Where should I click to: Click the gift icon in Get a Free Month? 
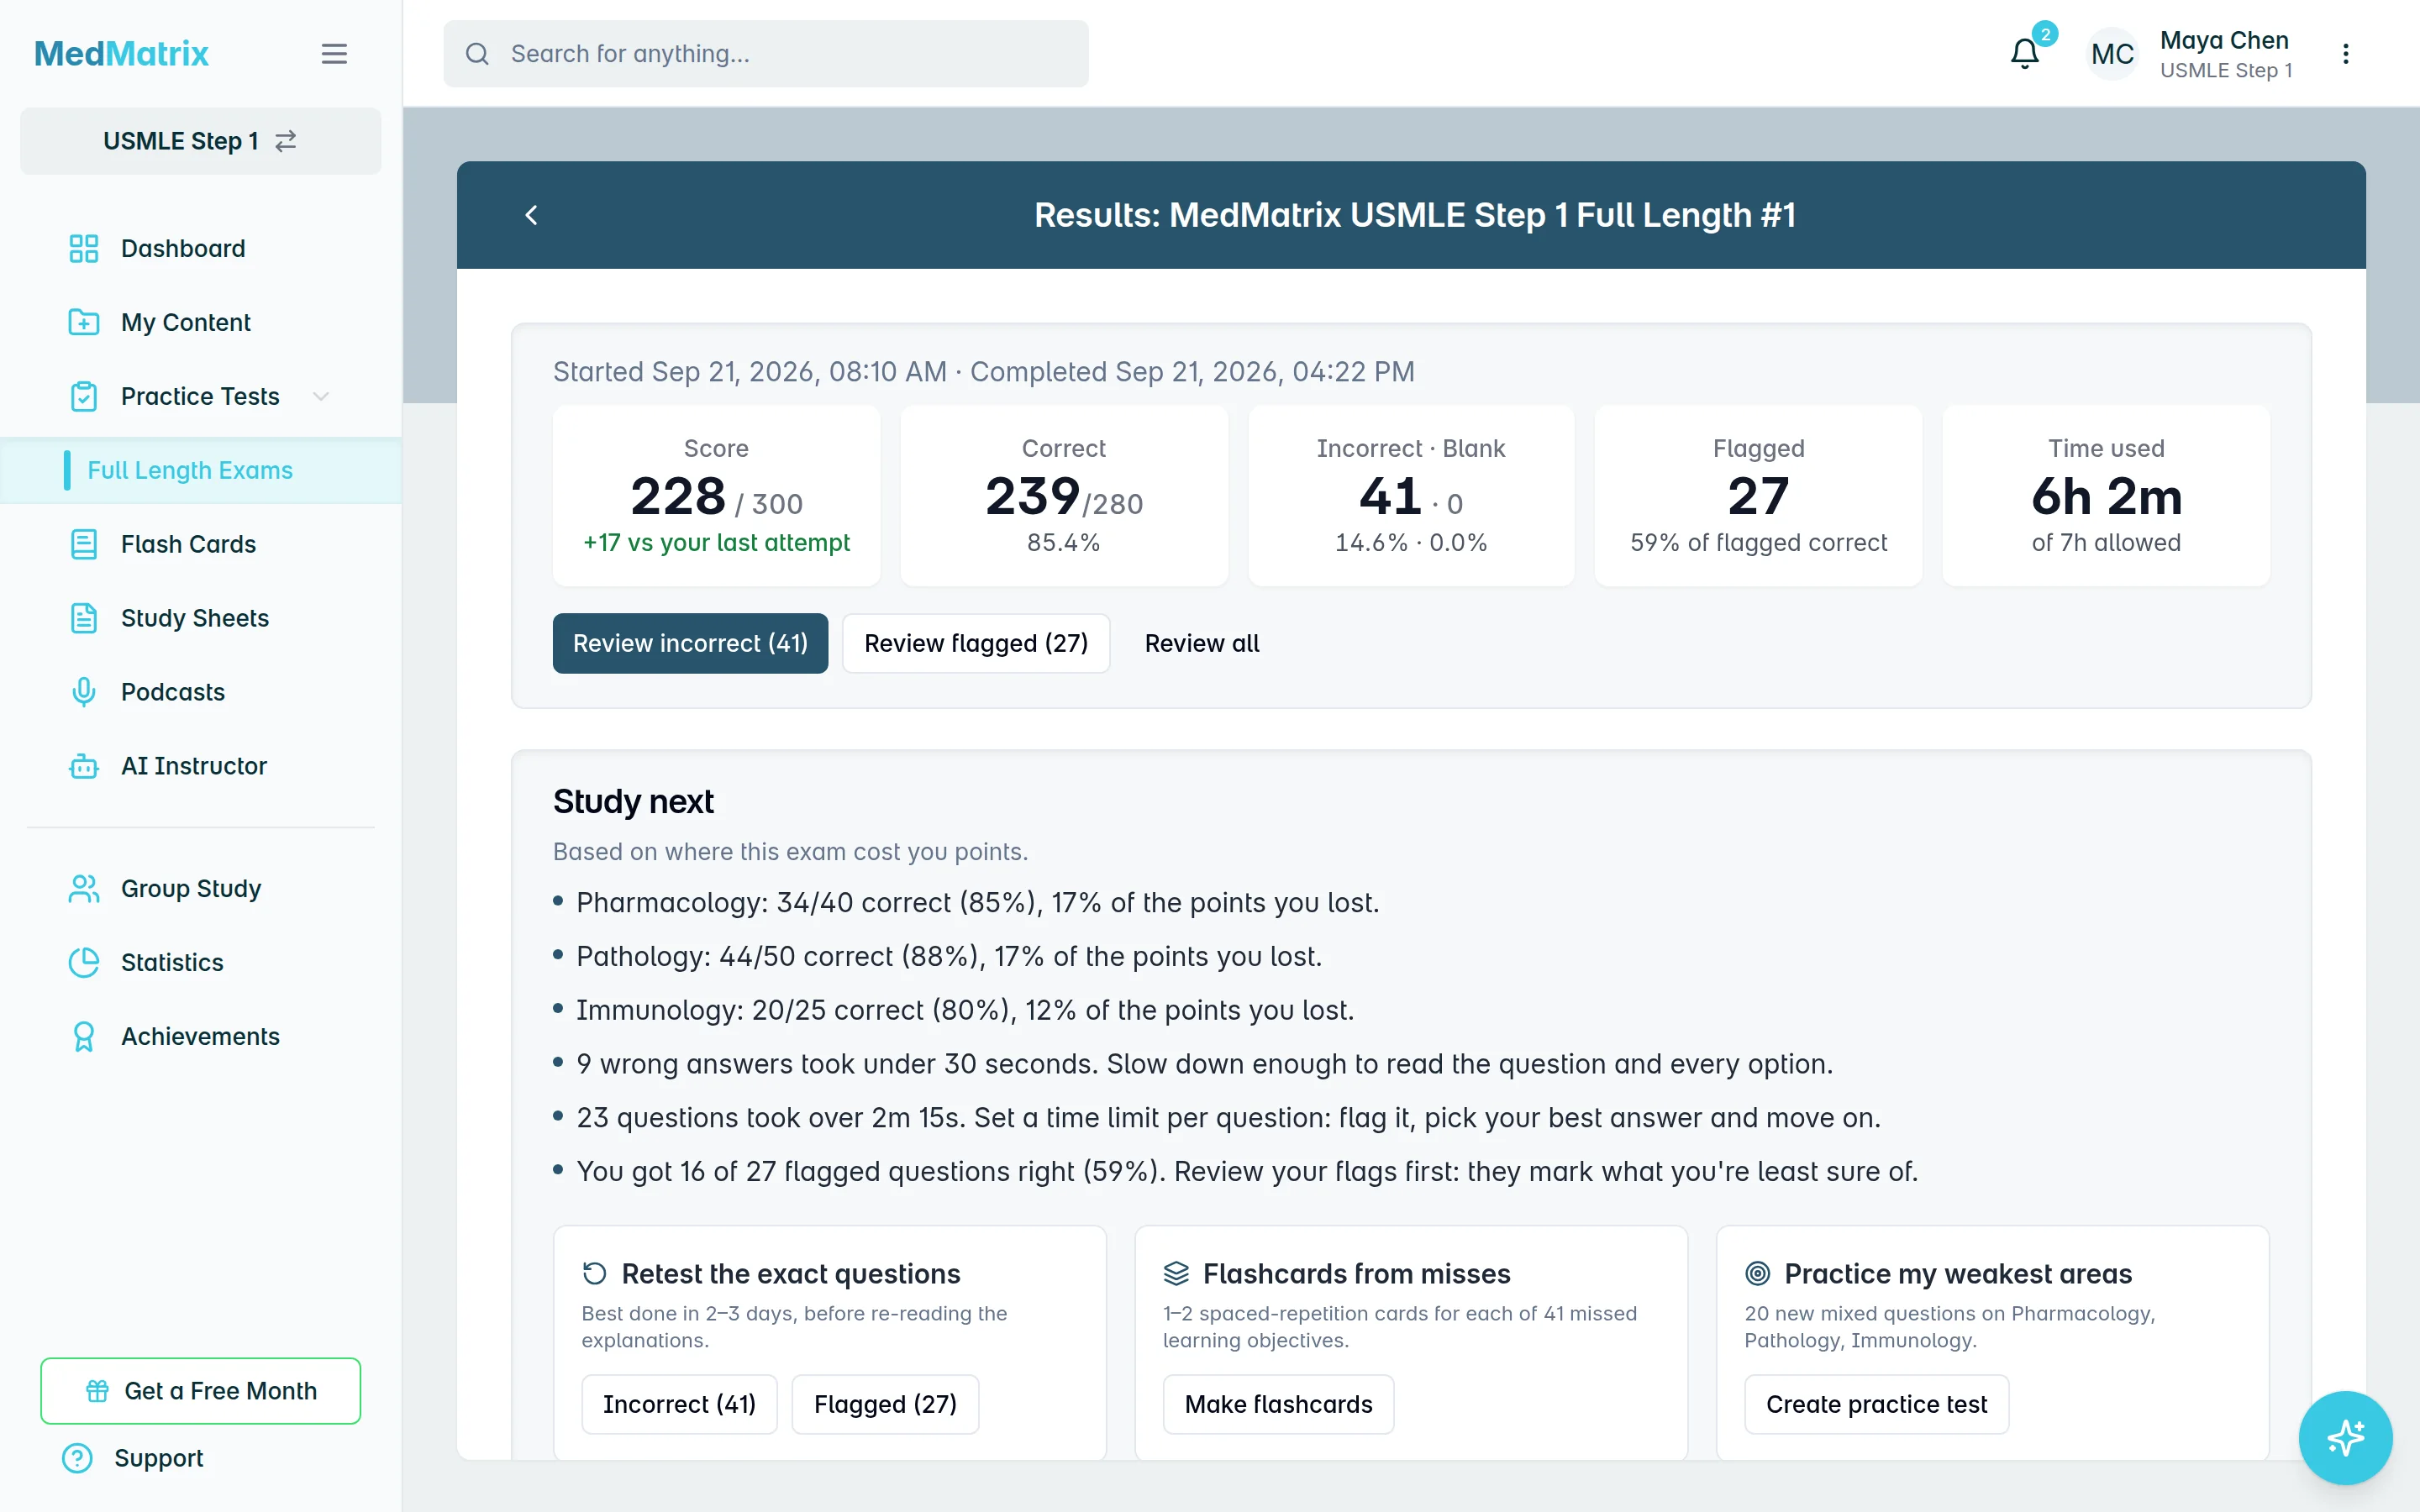click(97, 1391)
